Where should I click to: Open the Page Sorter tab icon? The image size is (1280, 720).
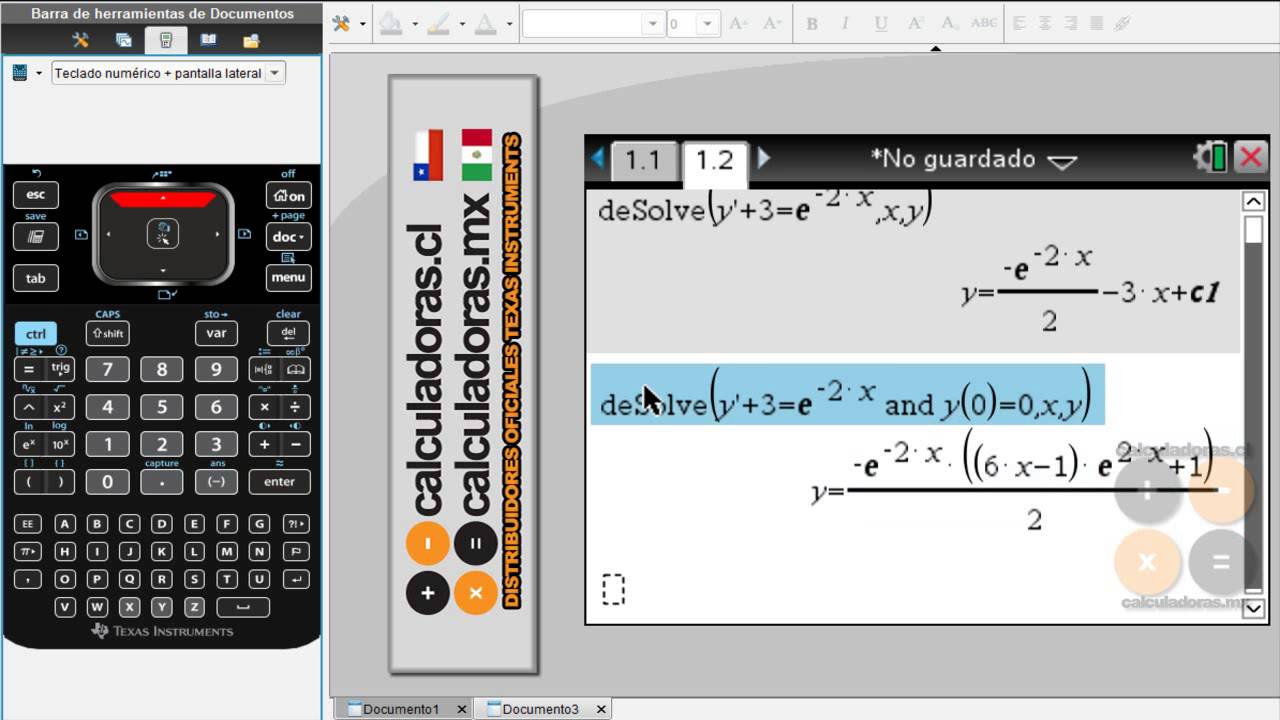click(124, 40)
